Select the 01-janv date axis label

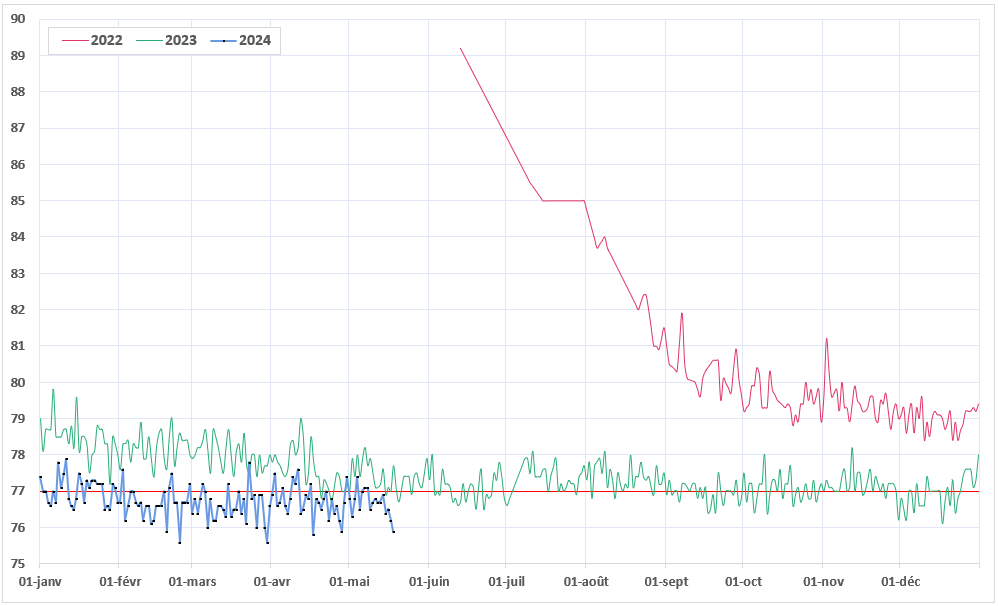(x=39, y=581)
